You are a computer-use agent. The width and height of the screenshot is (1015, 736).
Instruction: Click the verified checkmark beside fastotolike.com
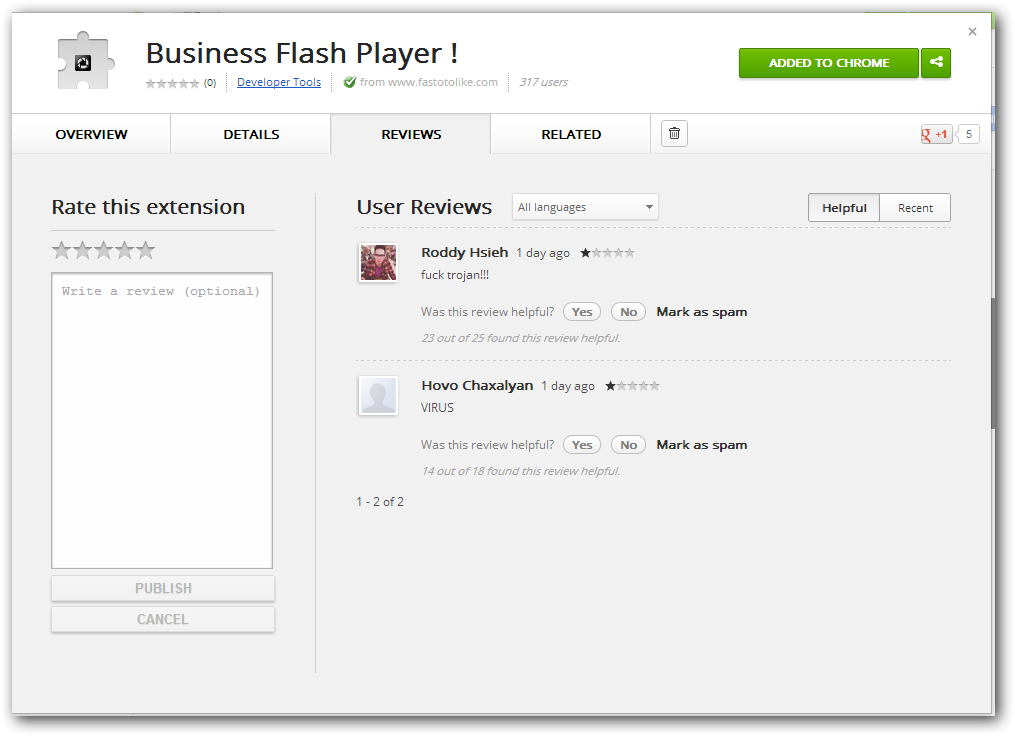point(349,82)
